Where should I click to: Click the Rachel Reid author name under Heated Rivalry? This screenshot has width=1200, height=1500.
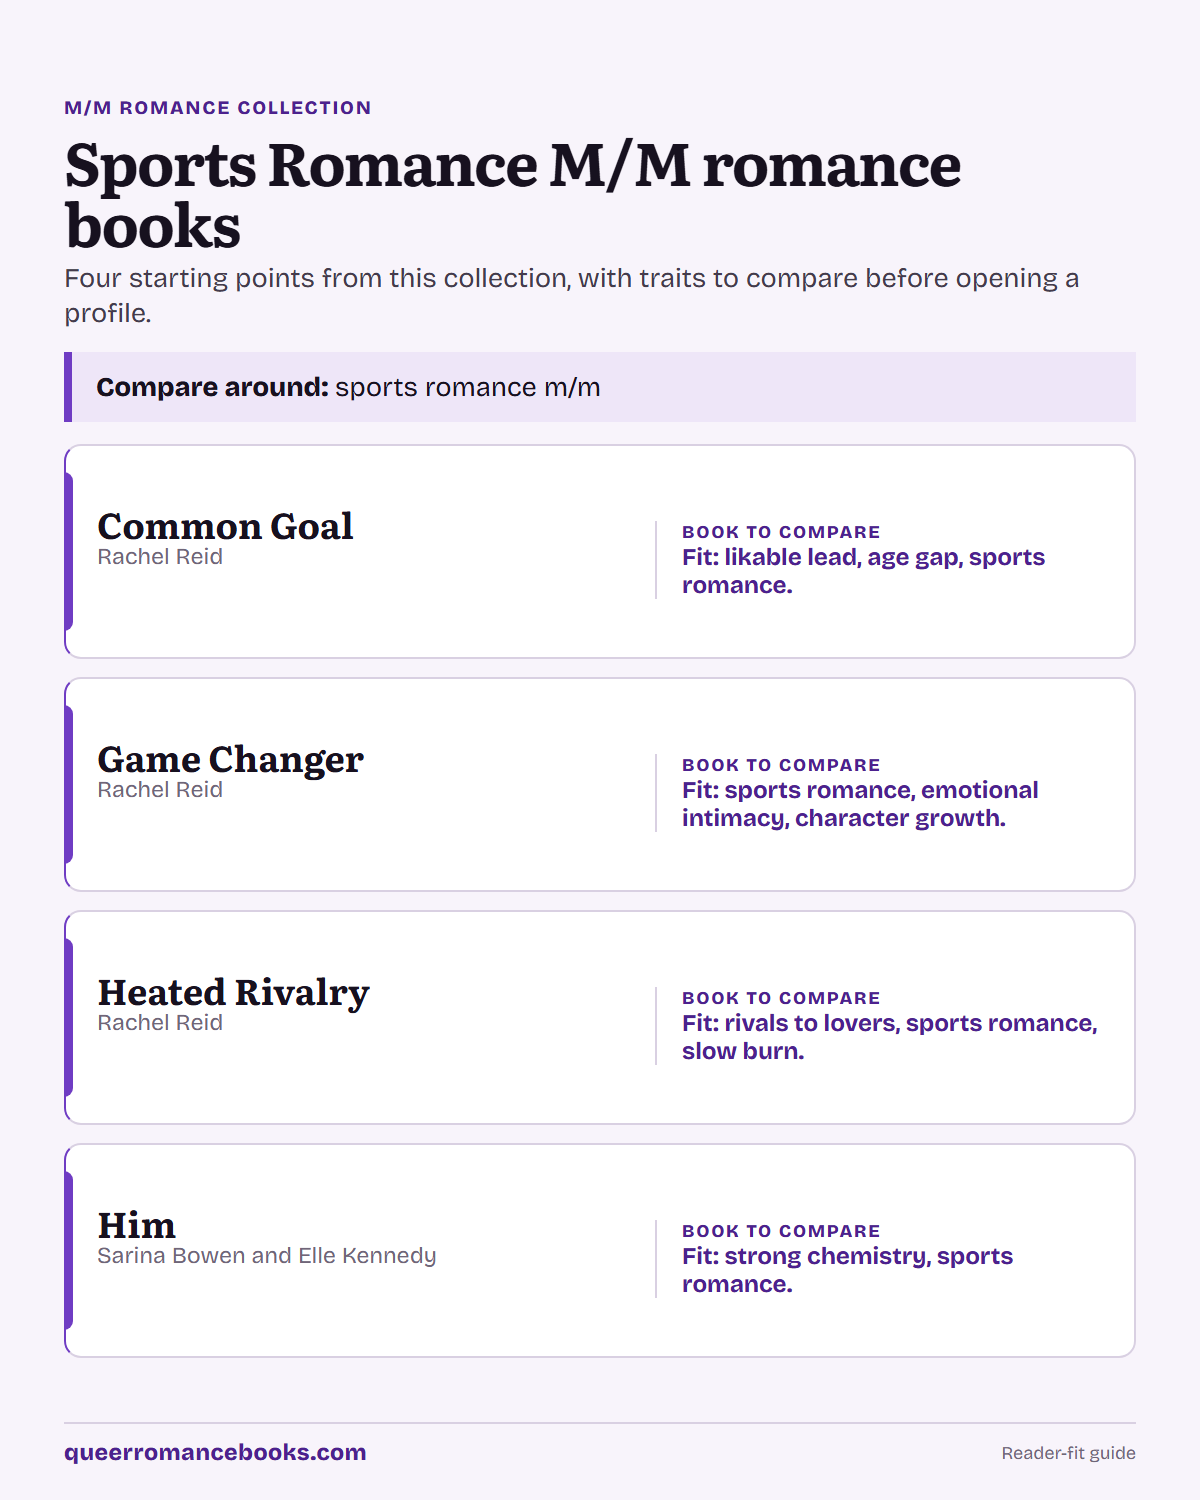[160, 1023]
